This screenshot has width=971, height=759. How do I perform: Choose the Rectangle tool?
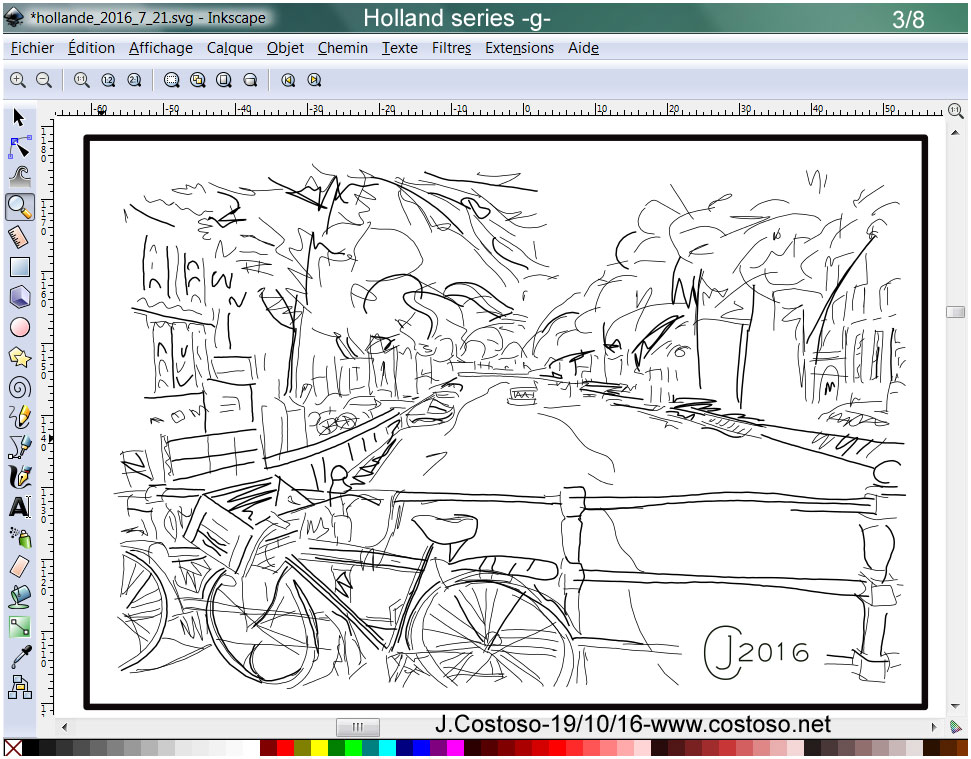(x=19, y=267)
